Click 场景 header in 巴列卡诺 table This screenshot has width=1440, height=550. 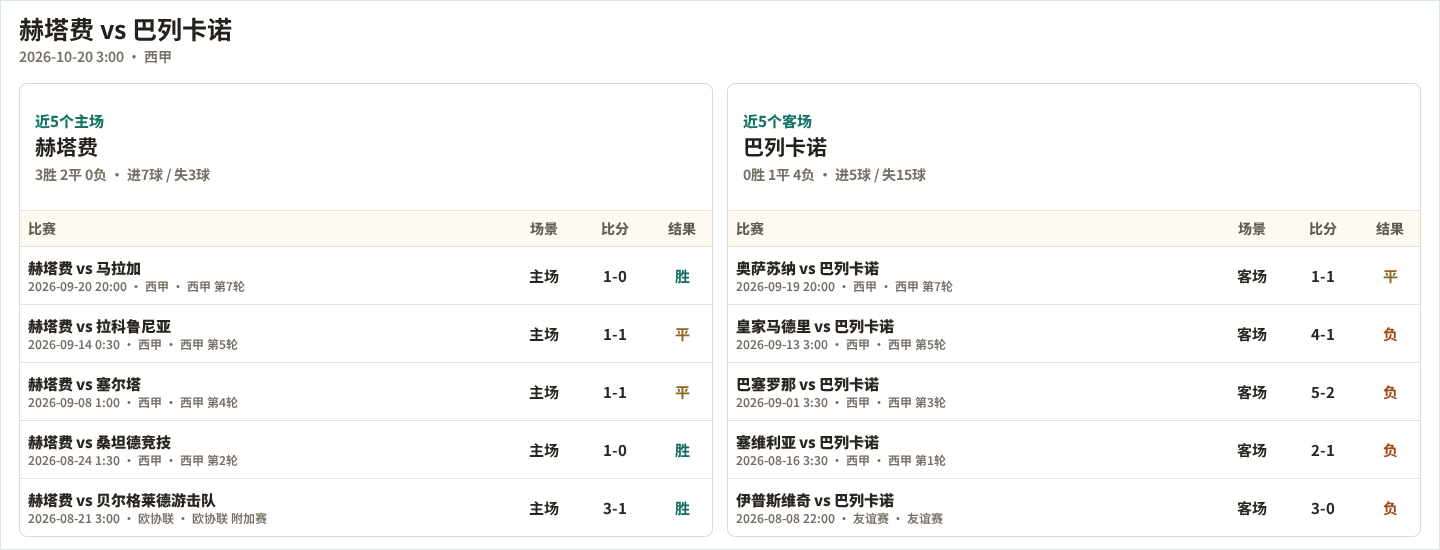tap(1252, 229)
